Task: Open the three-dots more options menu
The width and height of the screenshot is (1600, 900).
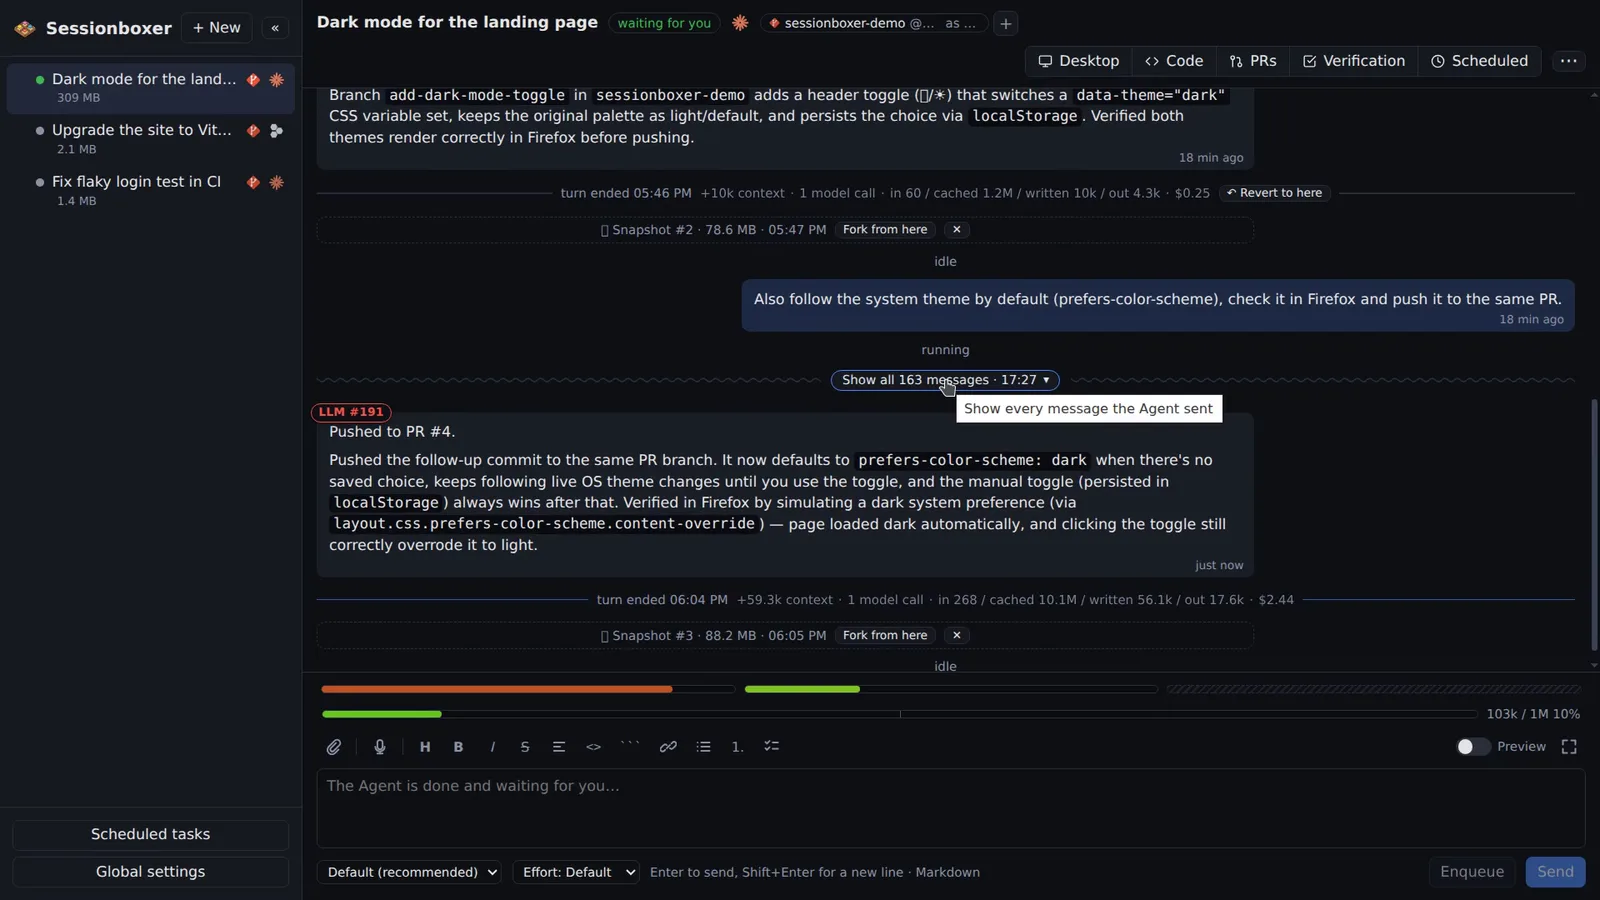Action: tap(1569, 61)
